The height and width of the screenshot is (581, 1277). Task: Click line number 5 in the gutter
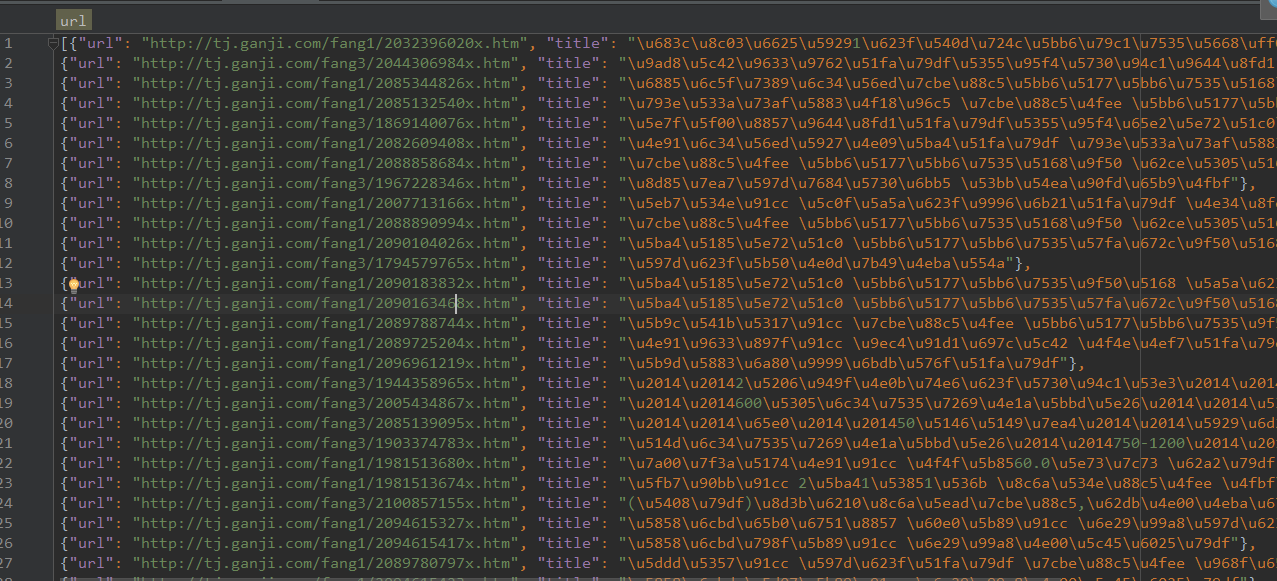(8, 123)
